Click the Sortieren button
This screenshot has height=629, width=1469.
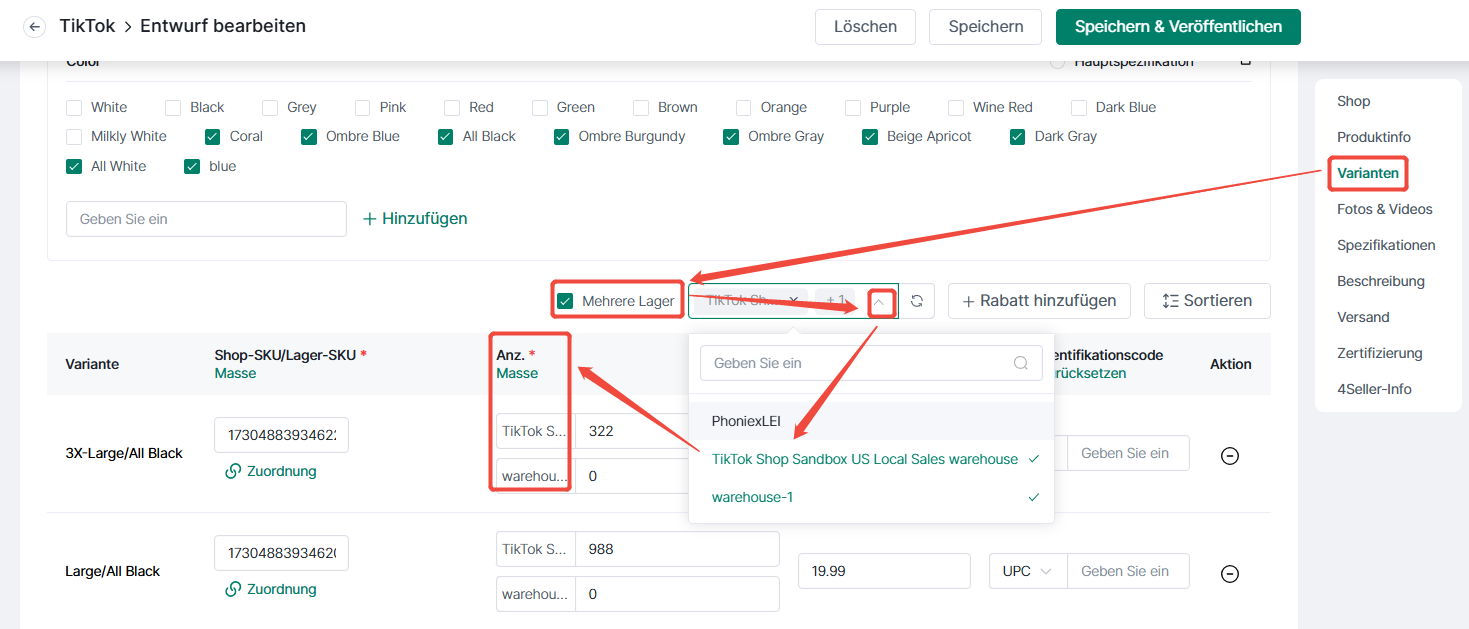coord(1207,301)
